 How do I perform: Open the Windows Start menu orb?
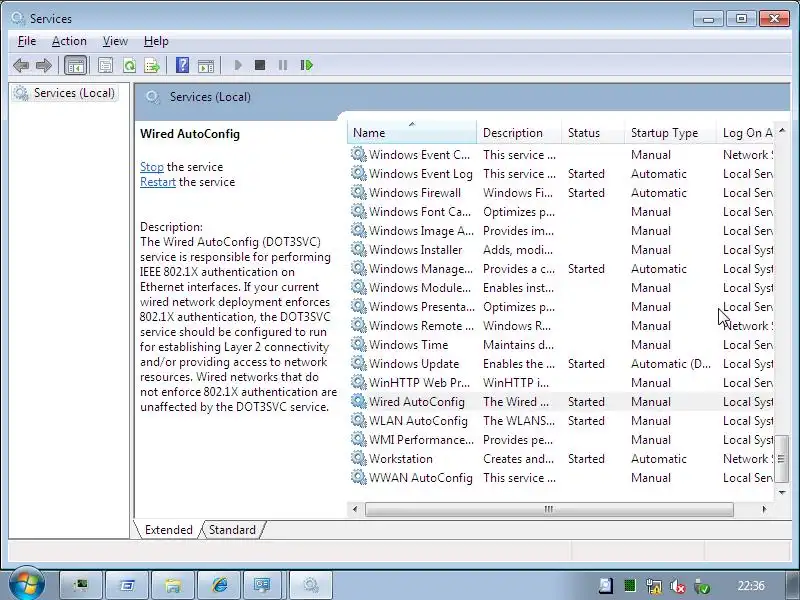click(x=26, y=584)
